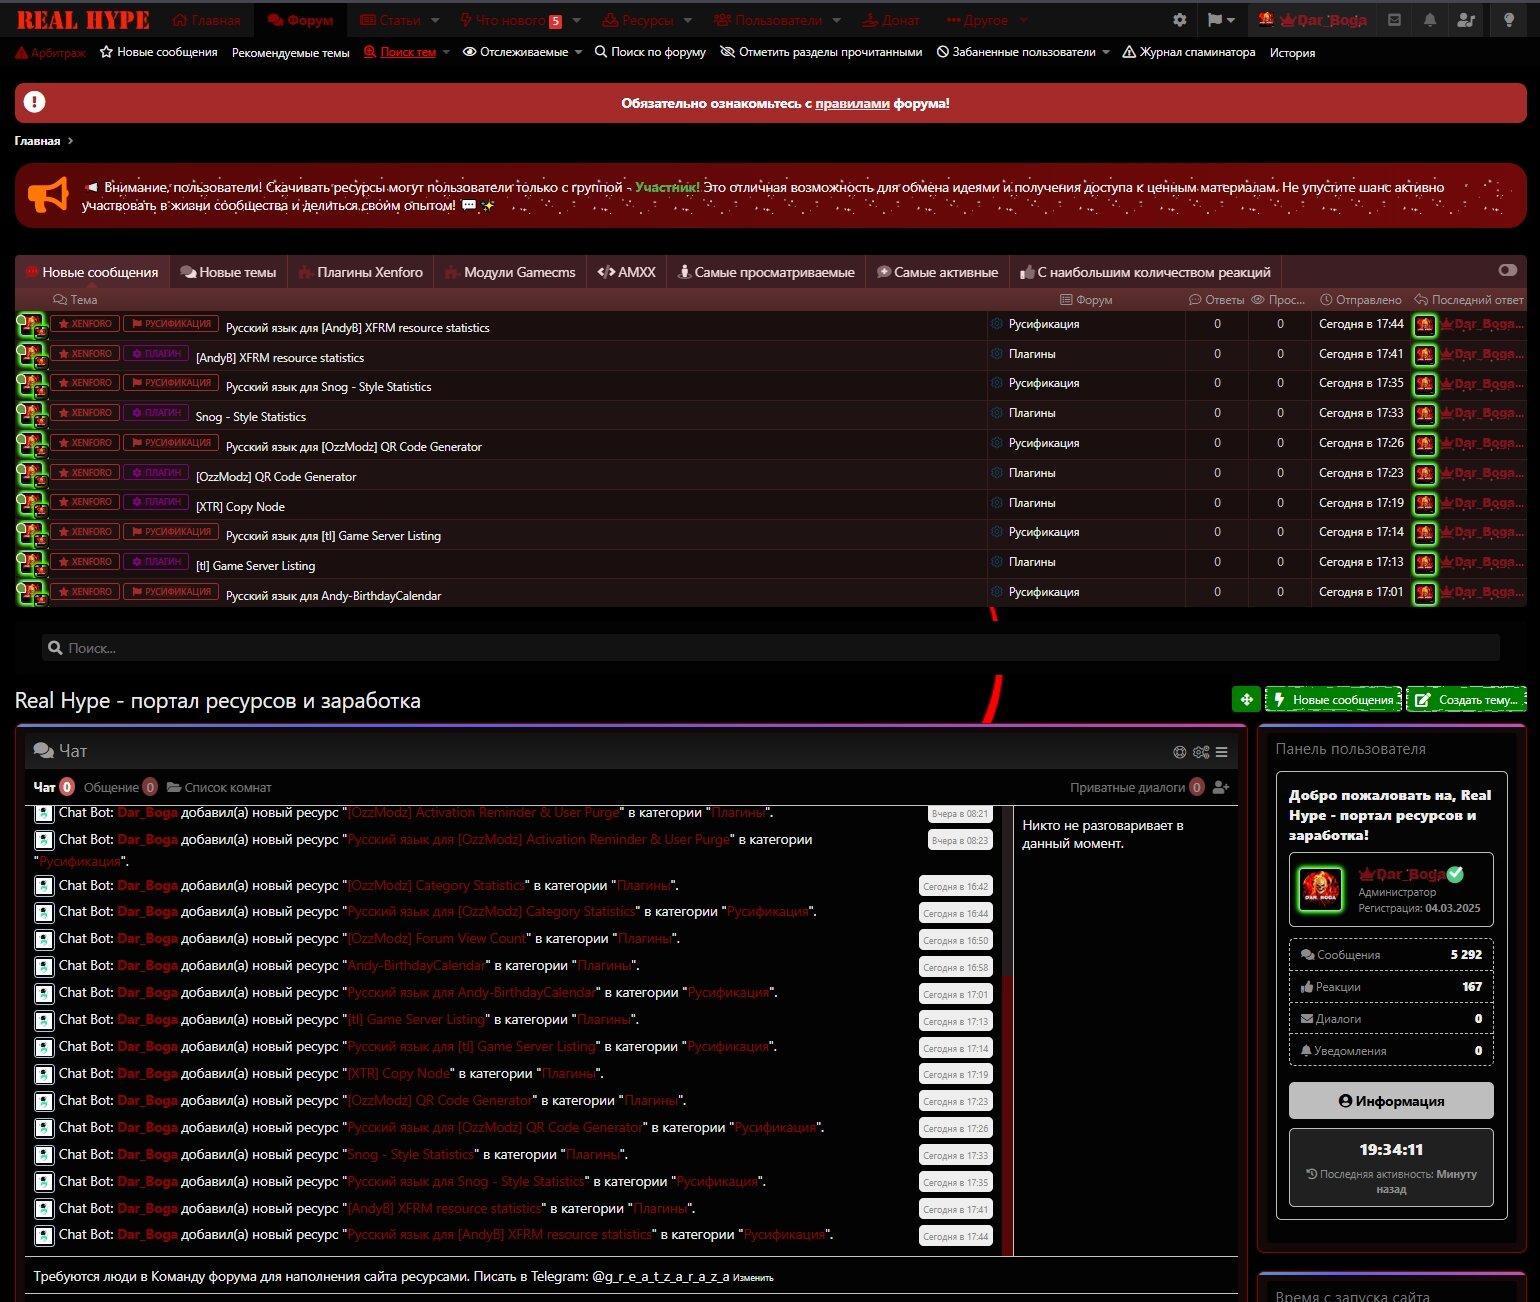Toggle the switch on widget tab bar
The height and width of the screenshot is (1302, 1540).
point(1508,270)
